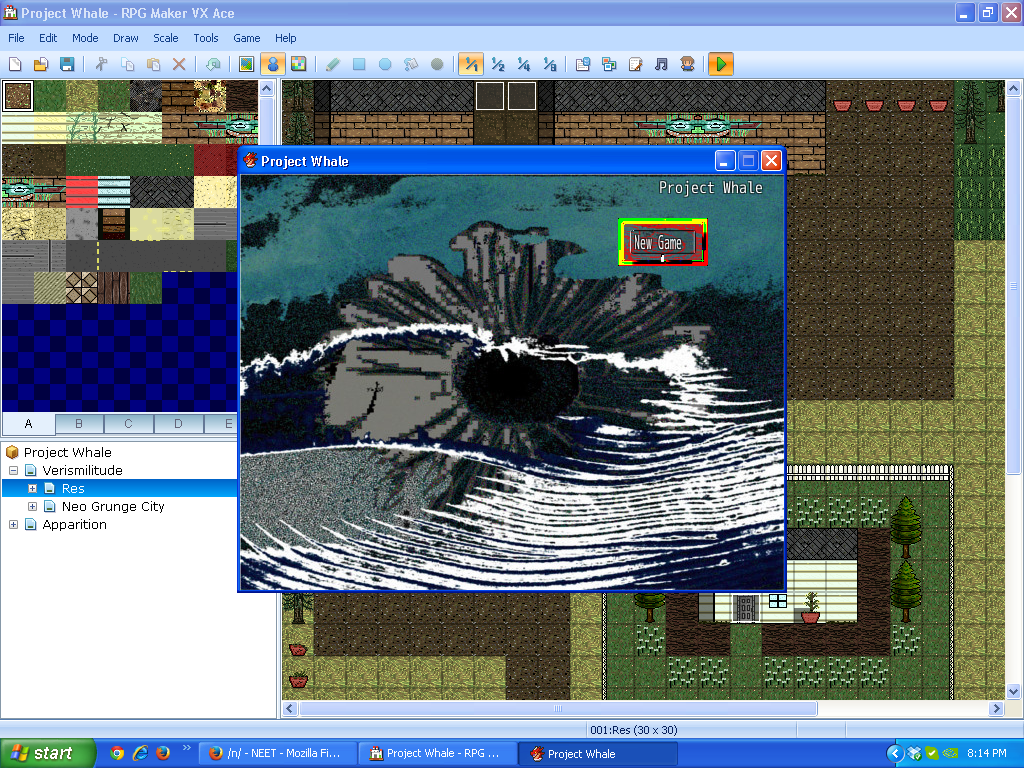Switch to Event editing mode
The width and height of the screenshot is (1024, 768).
coord(272,64)
